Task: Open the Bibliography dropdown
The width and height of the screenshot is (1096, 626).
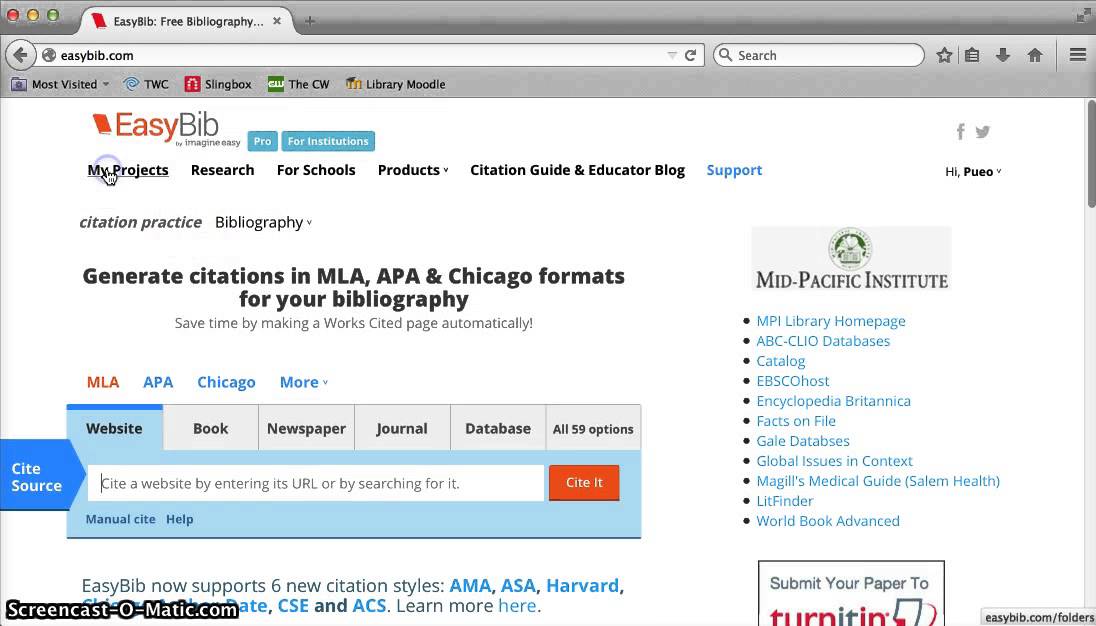Action: point(264,223)
